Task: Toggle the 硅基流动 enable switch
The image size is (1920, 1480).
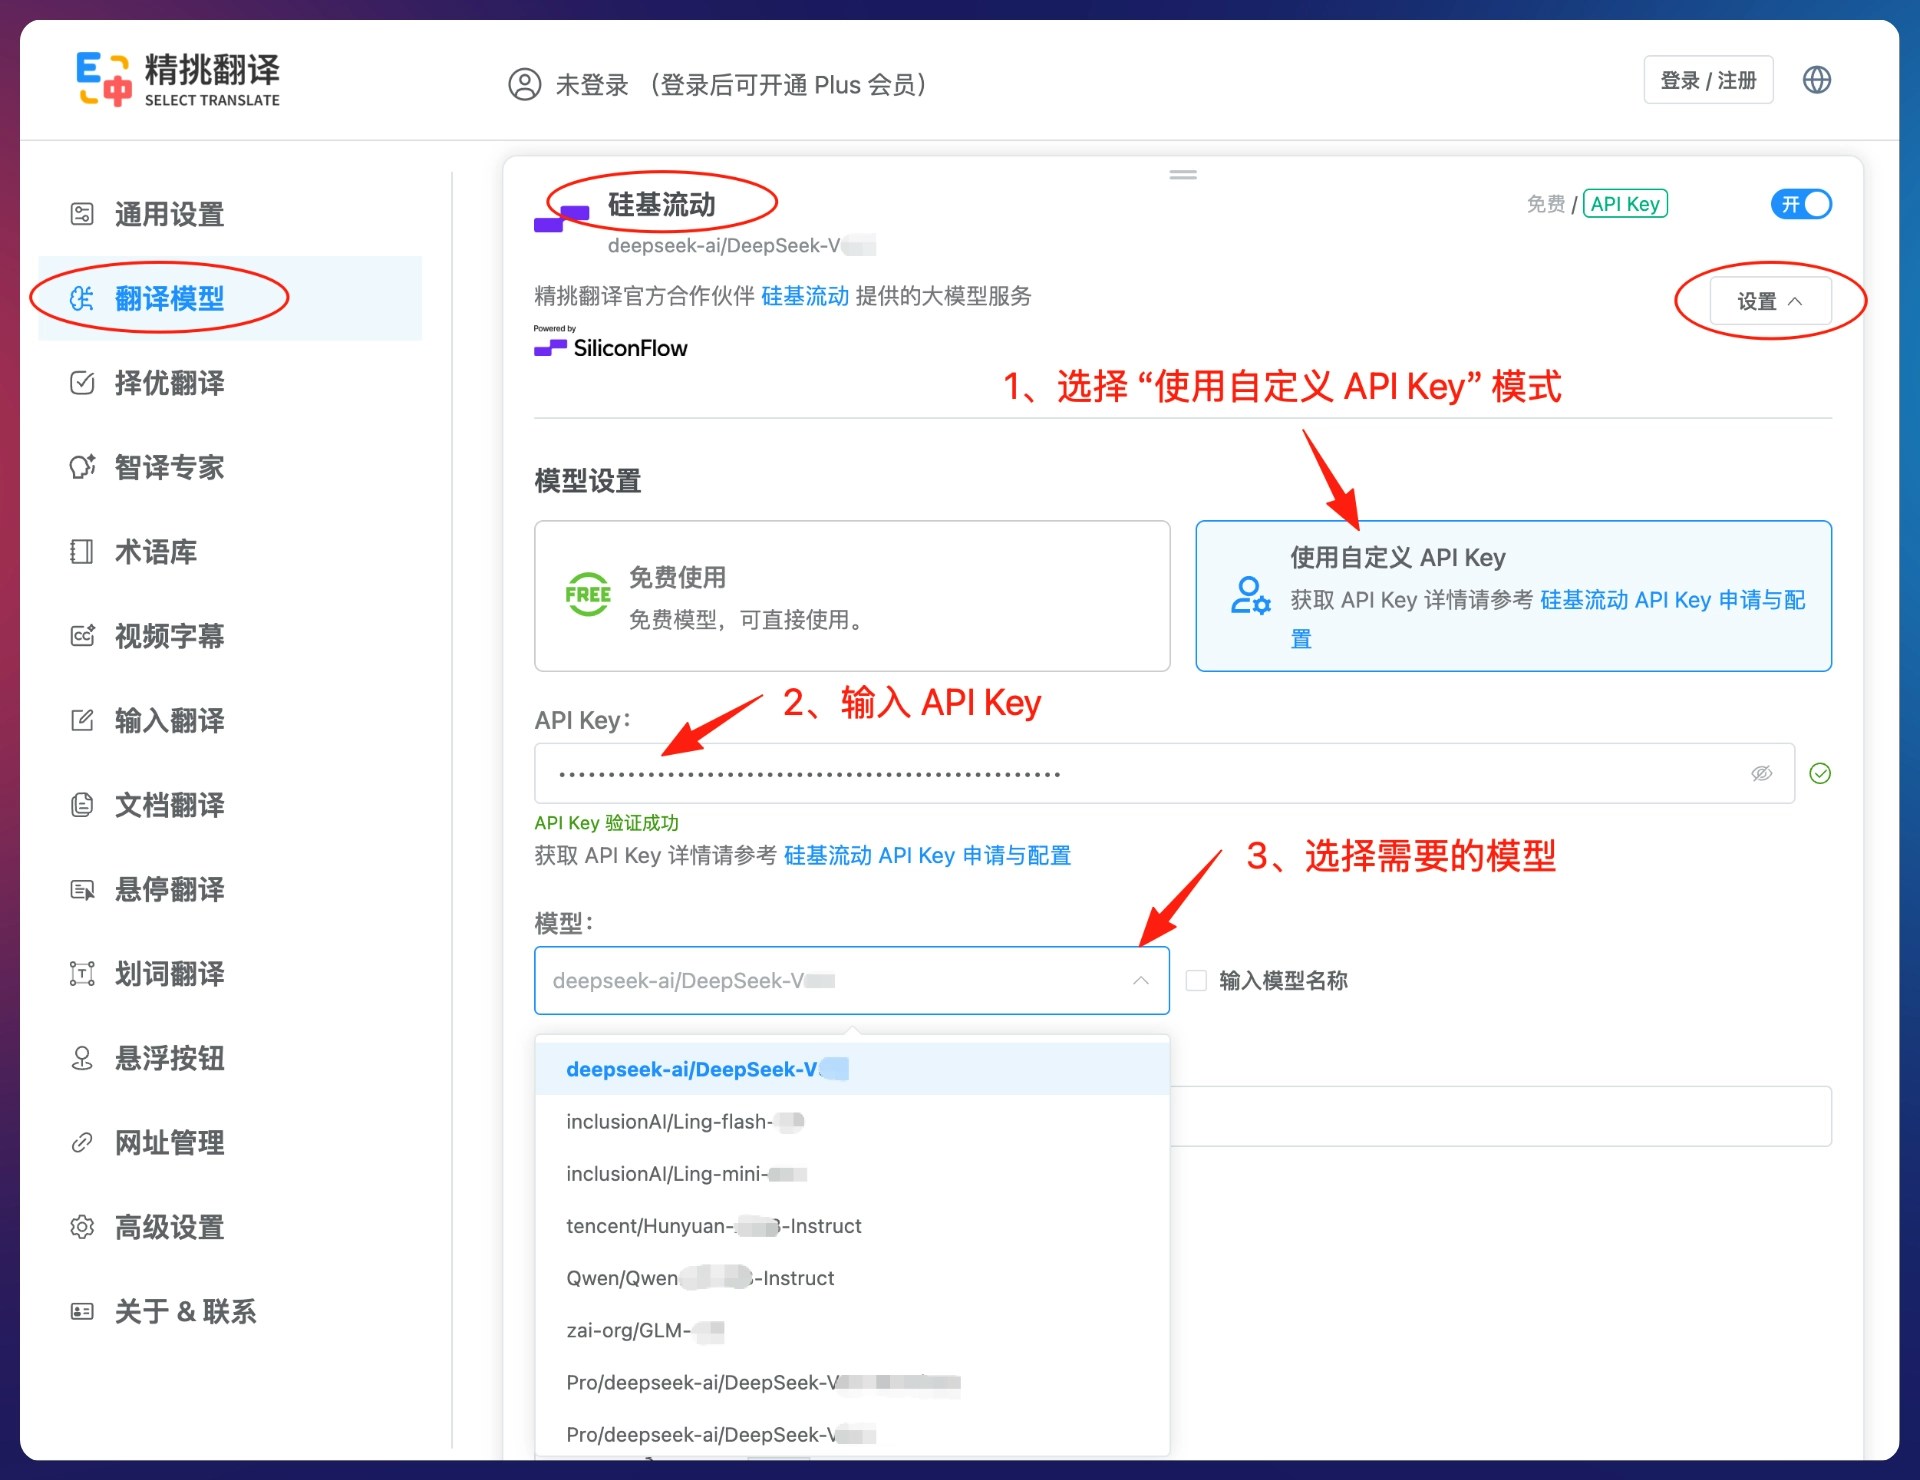Action: (1800, 204)
